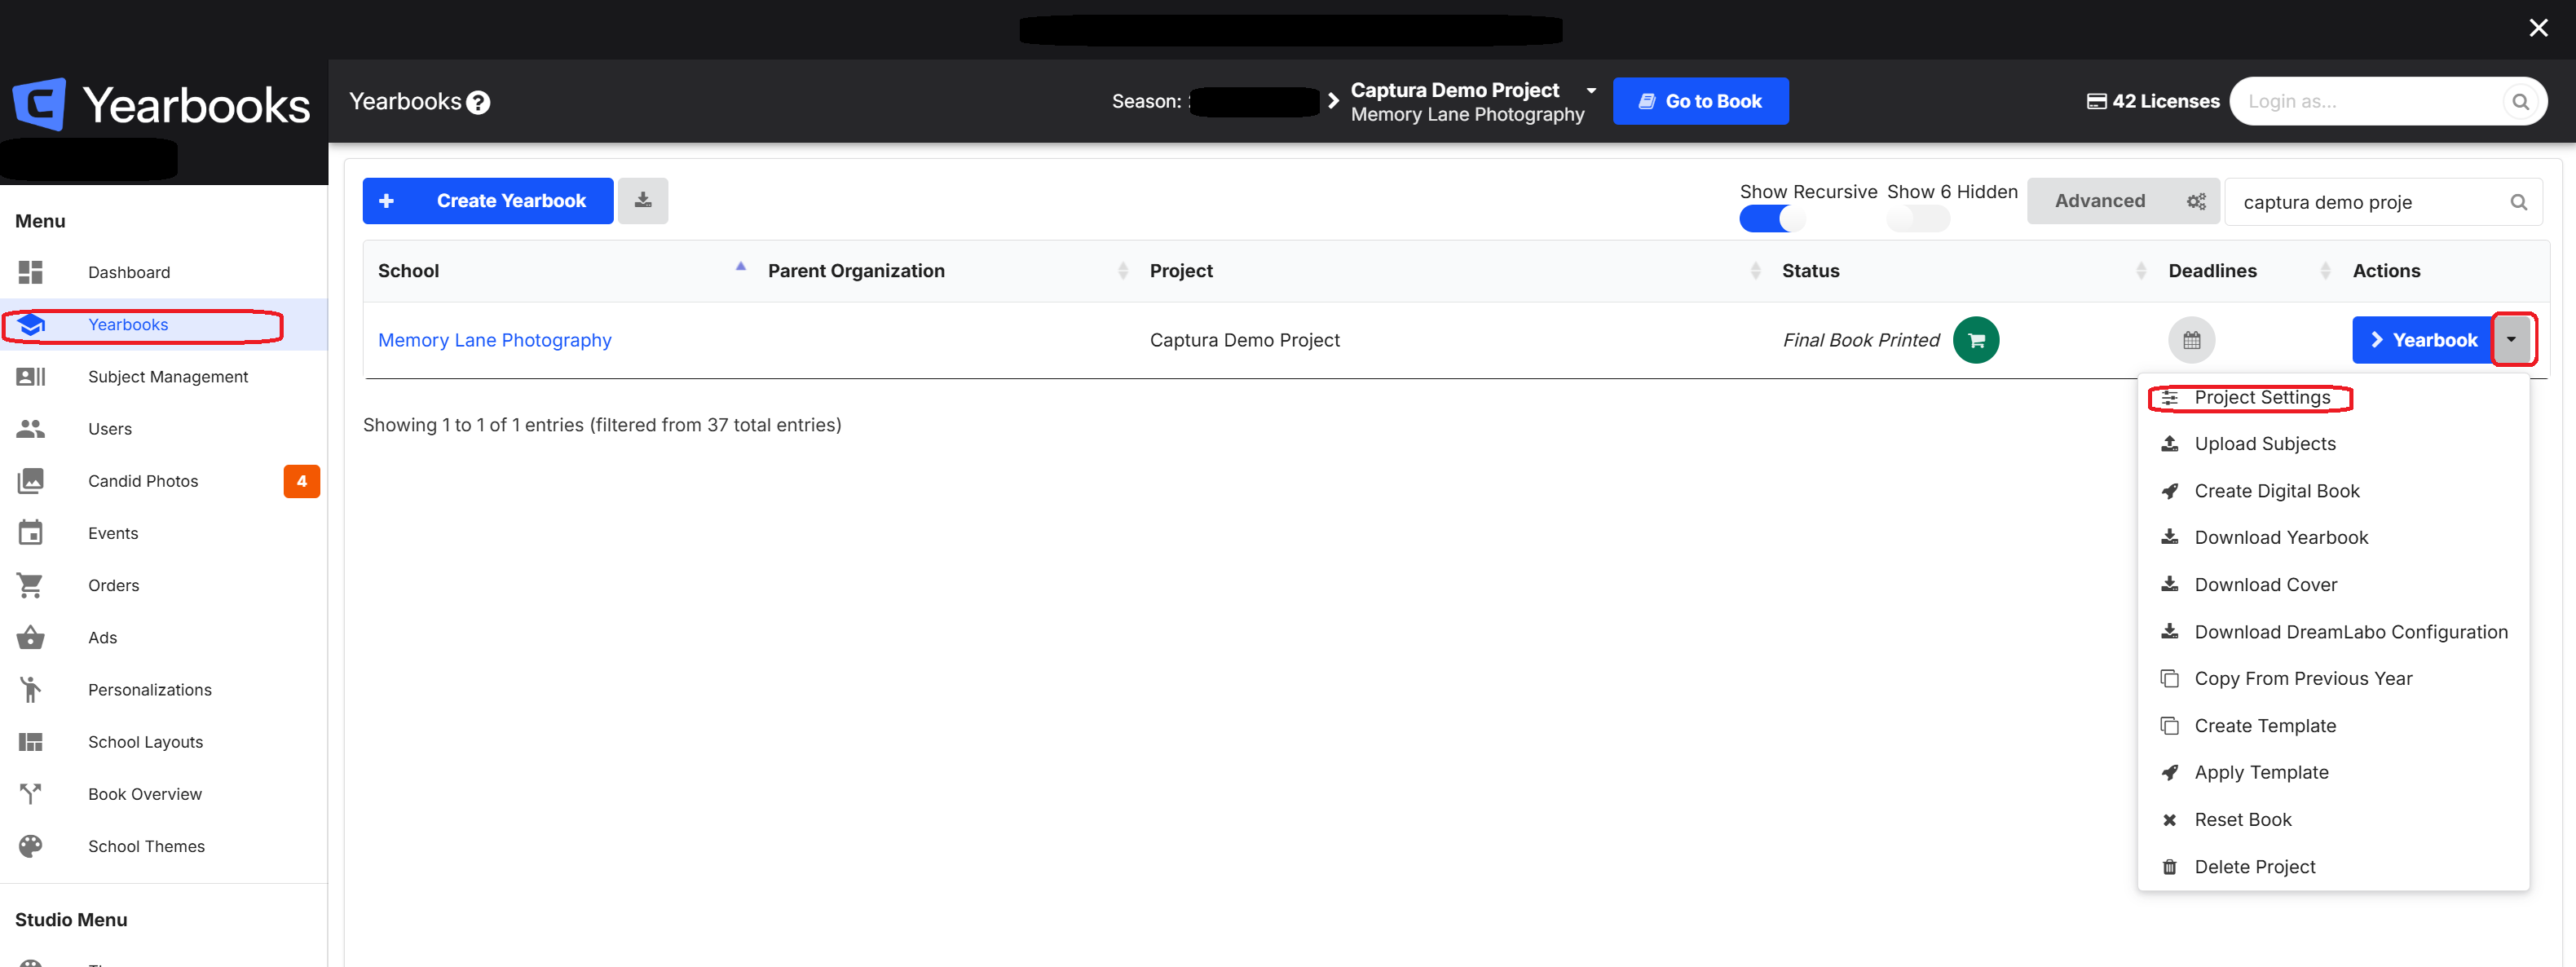
Task: Toggle the Show Recursive switch
Action: (1771, 219)
